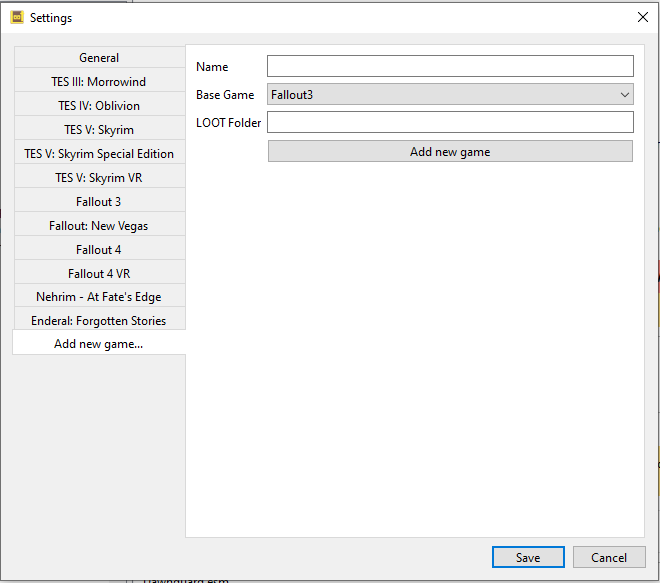Click the Name text field
Image resolution: width=660 pixels, height=583 pixels.
(x=450, y=67)
